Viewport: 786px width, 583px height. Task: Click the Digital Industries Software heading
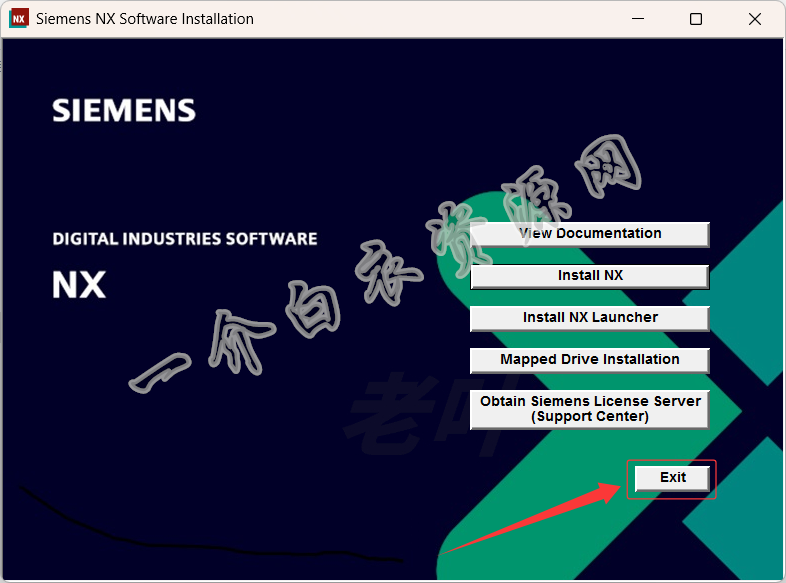[x=185, y=239]
